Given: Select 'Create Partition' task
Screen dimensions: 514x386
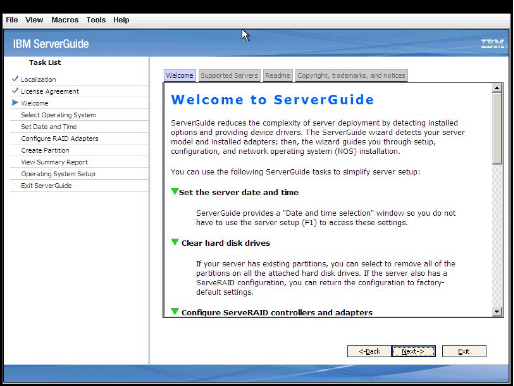Looking at the screenshot, I should (x=45, y=150).
